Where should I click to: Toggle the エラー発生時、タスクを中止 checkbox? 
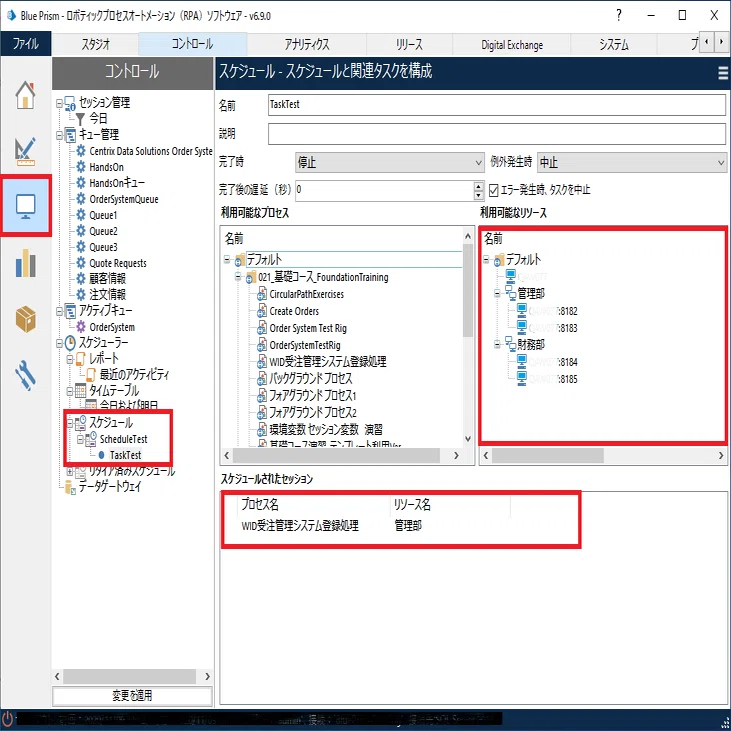(x=494, y=190)
